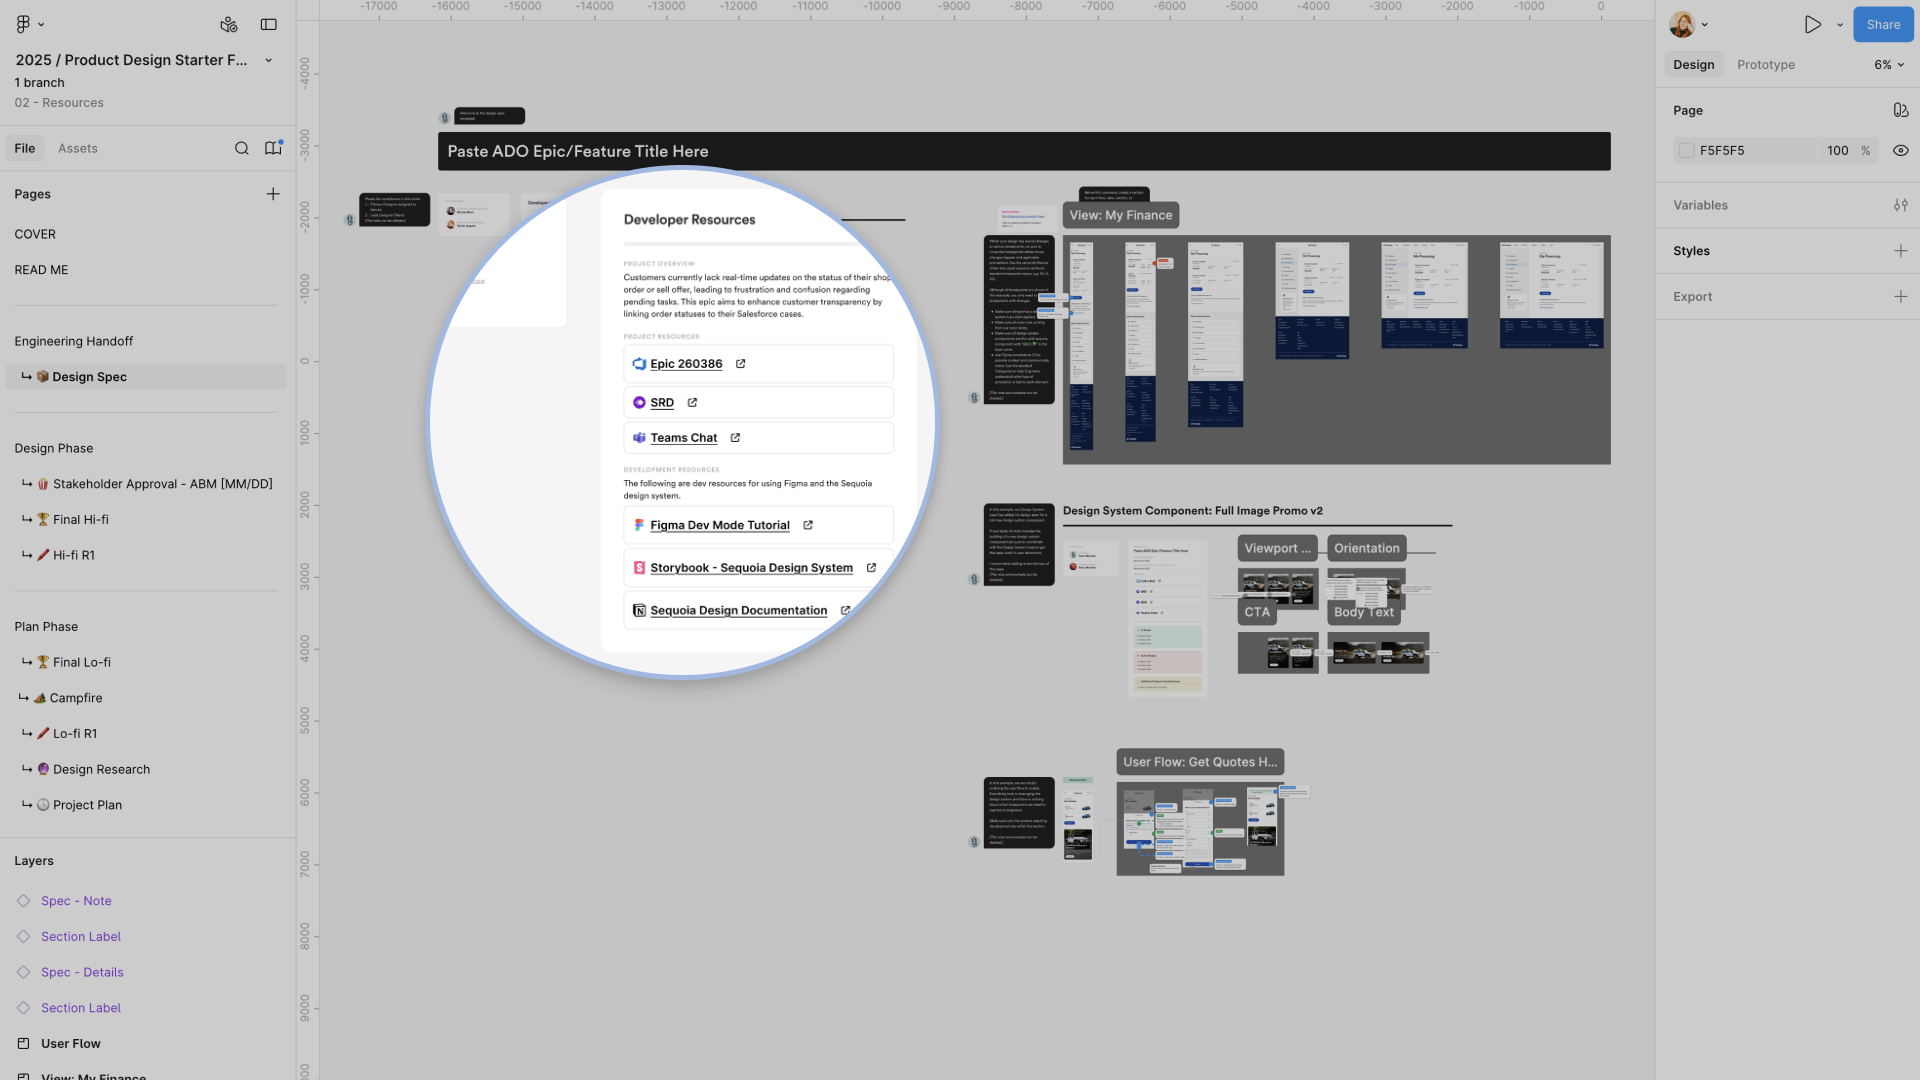Open the libraries book icon
Viewport: 1920px width, 1080px height.
[272, 148]
